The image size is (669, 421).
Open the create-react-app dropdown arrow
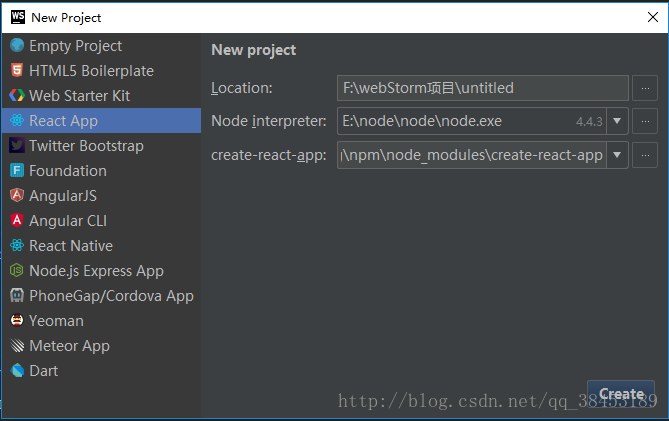pos(617,155)
